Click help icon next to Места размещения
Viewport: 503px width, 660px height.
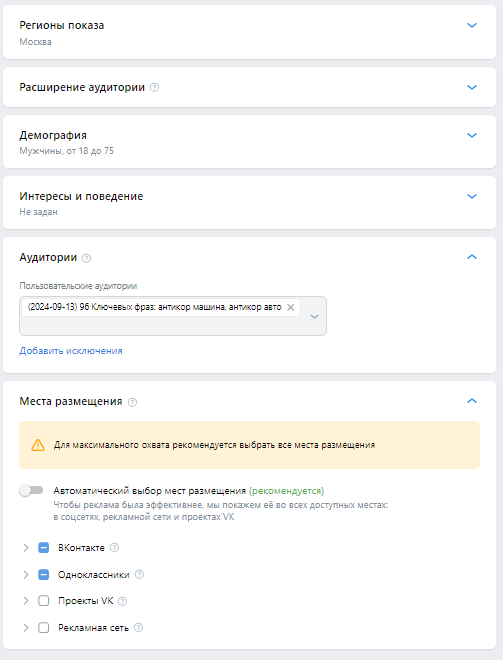pyautogui.click(x=132, y=402)
